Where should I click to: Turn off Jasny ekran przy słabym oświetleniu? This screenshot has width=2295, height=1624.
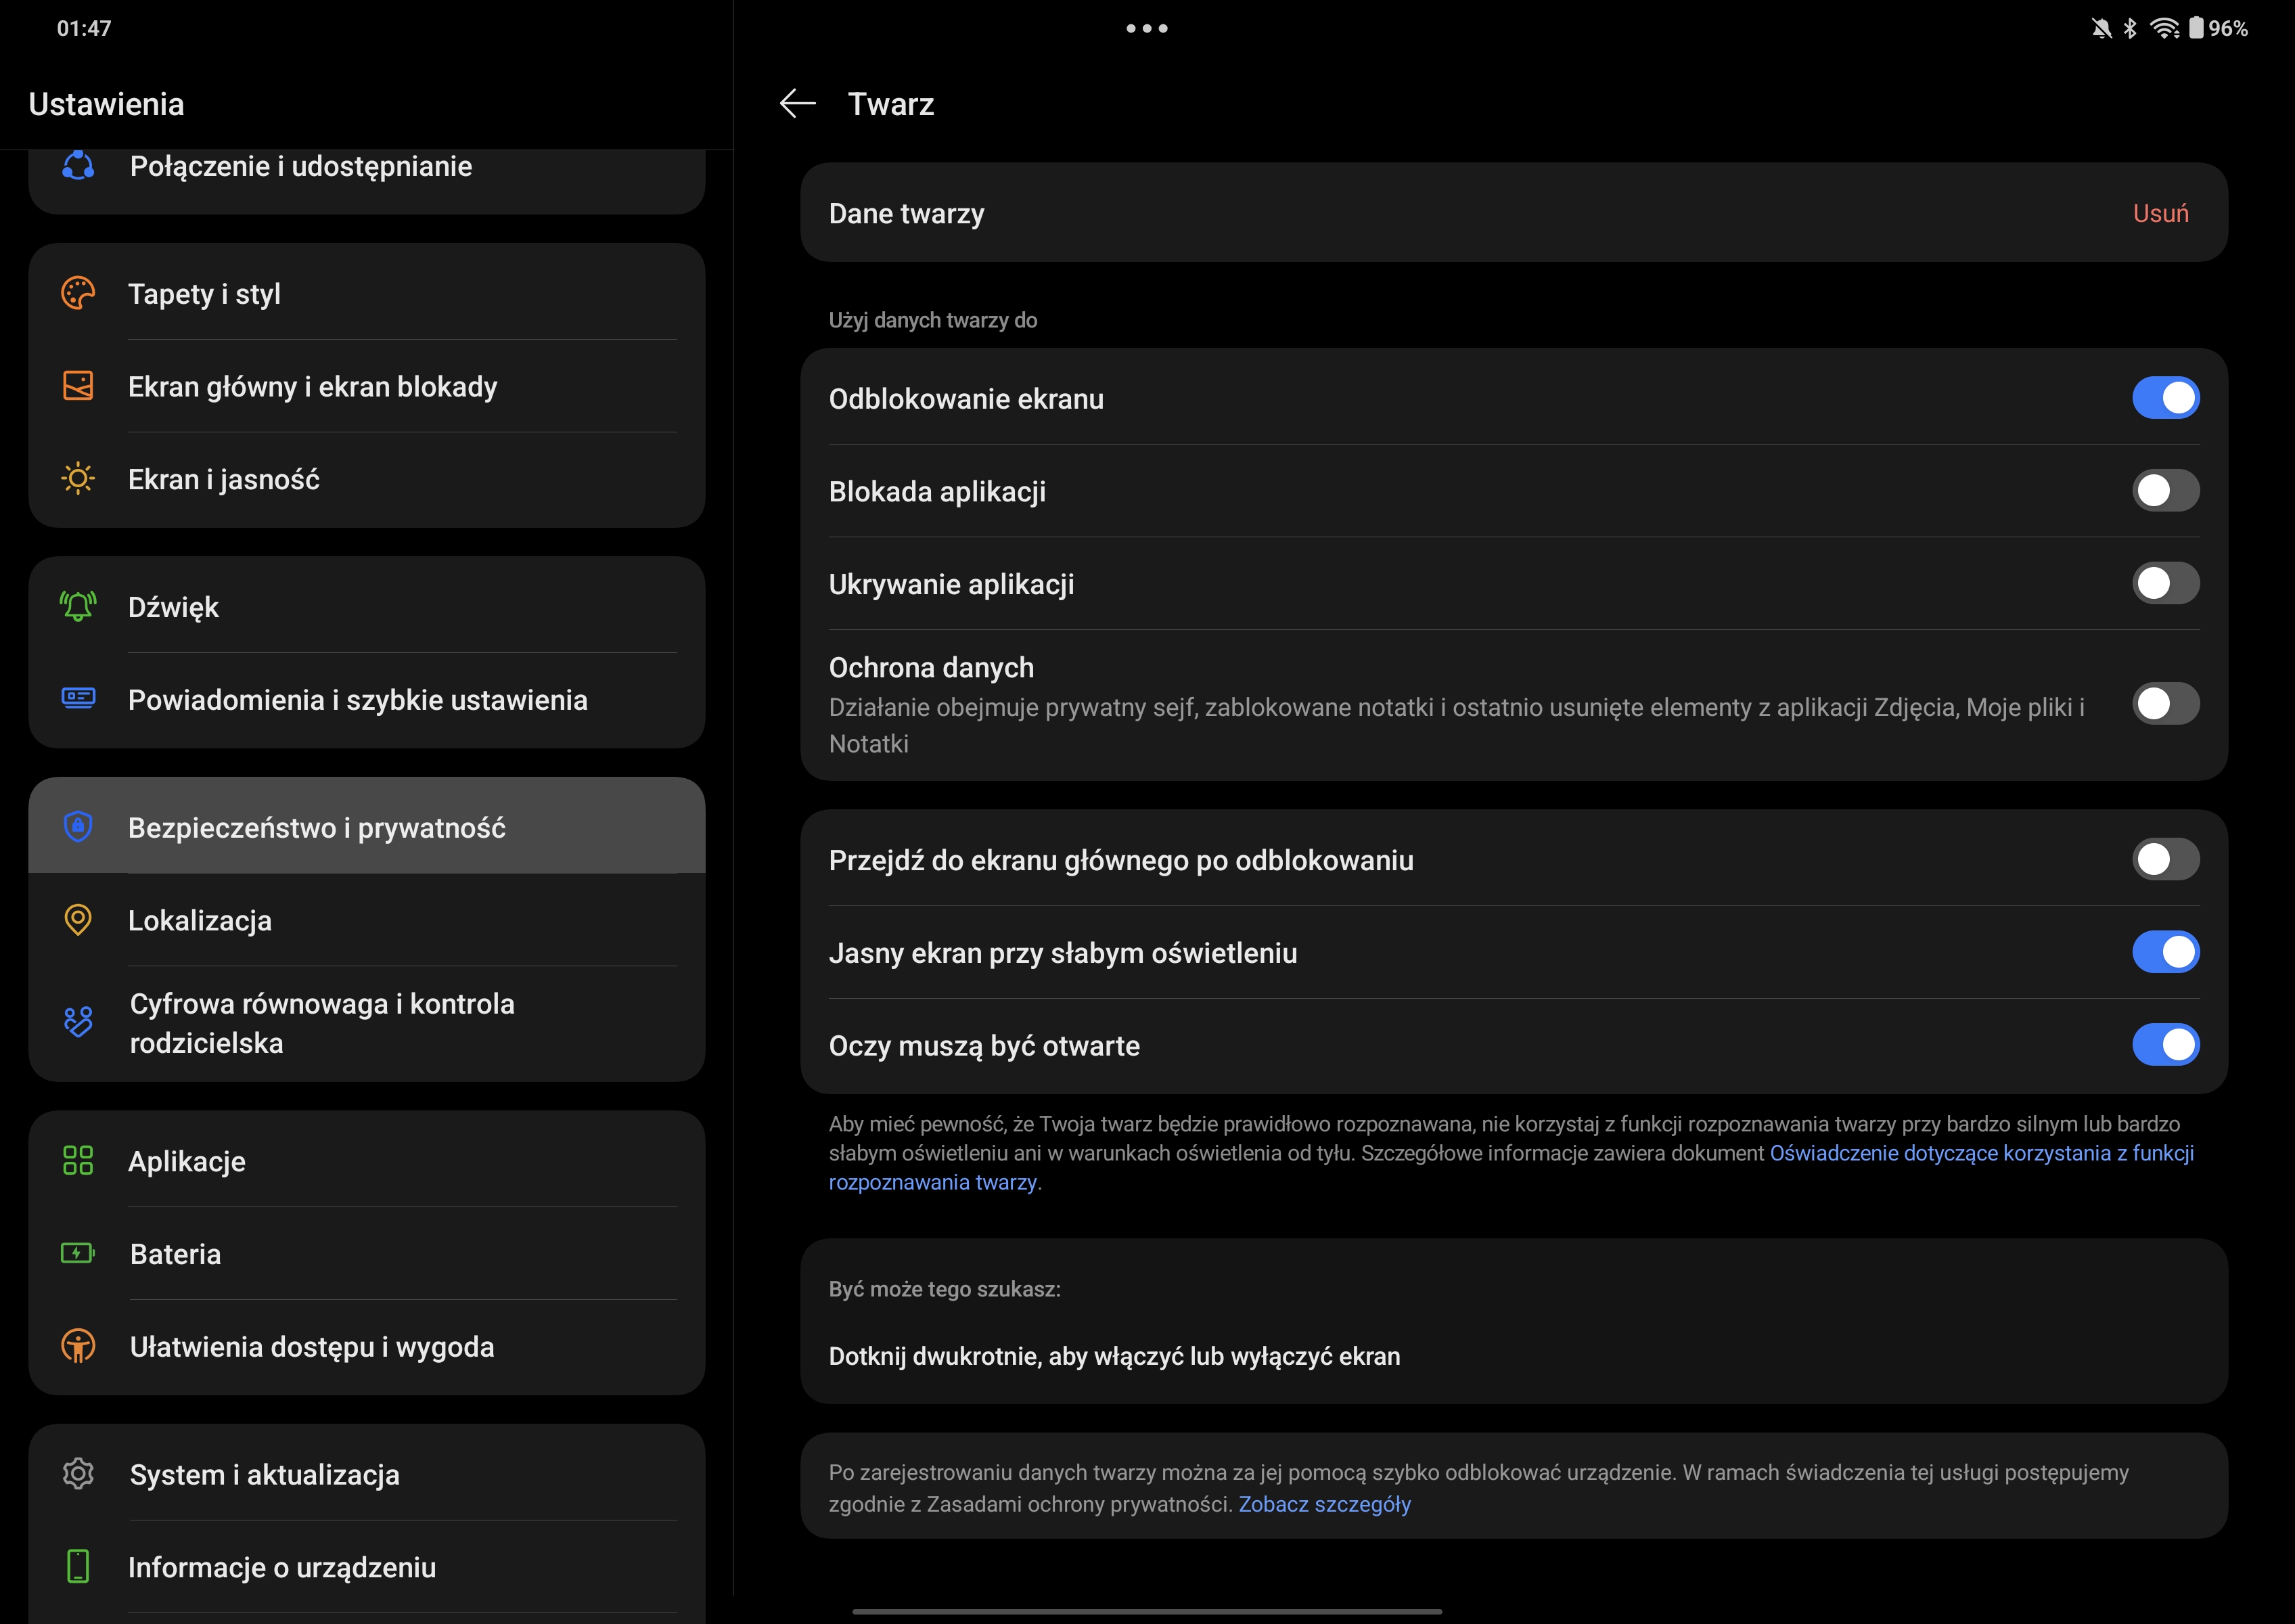(2165, 952)
